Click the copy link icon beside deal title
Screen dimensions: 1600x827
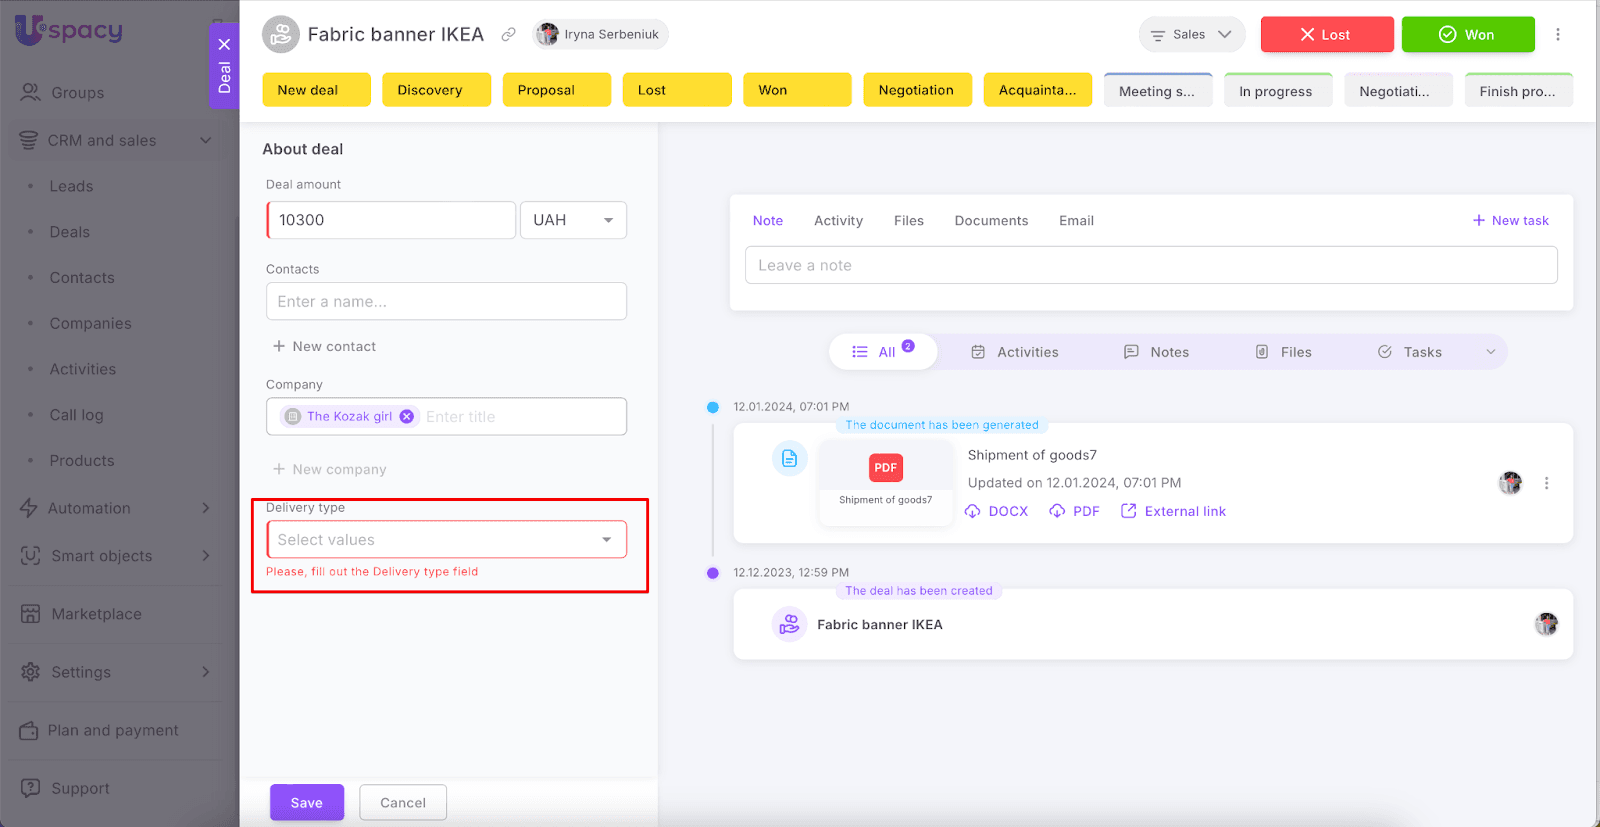point(509,35)
